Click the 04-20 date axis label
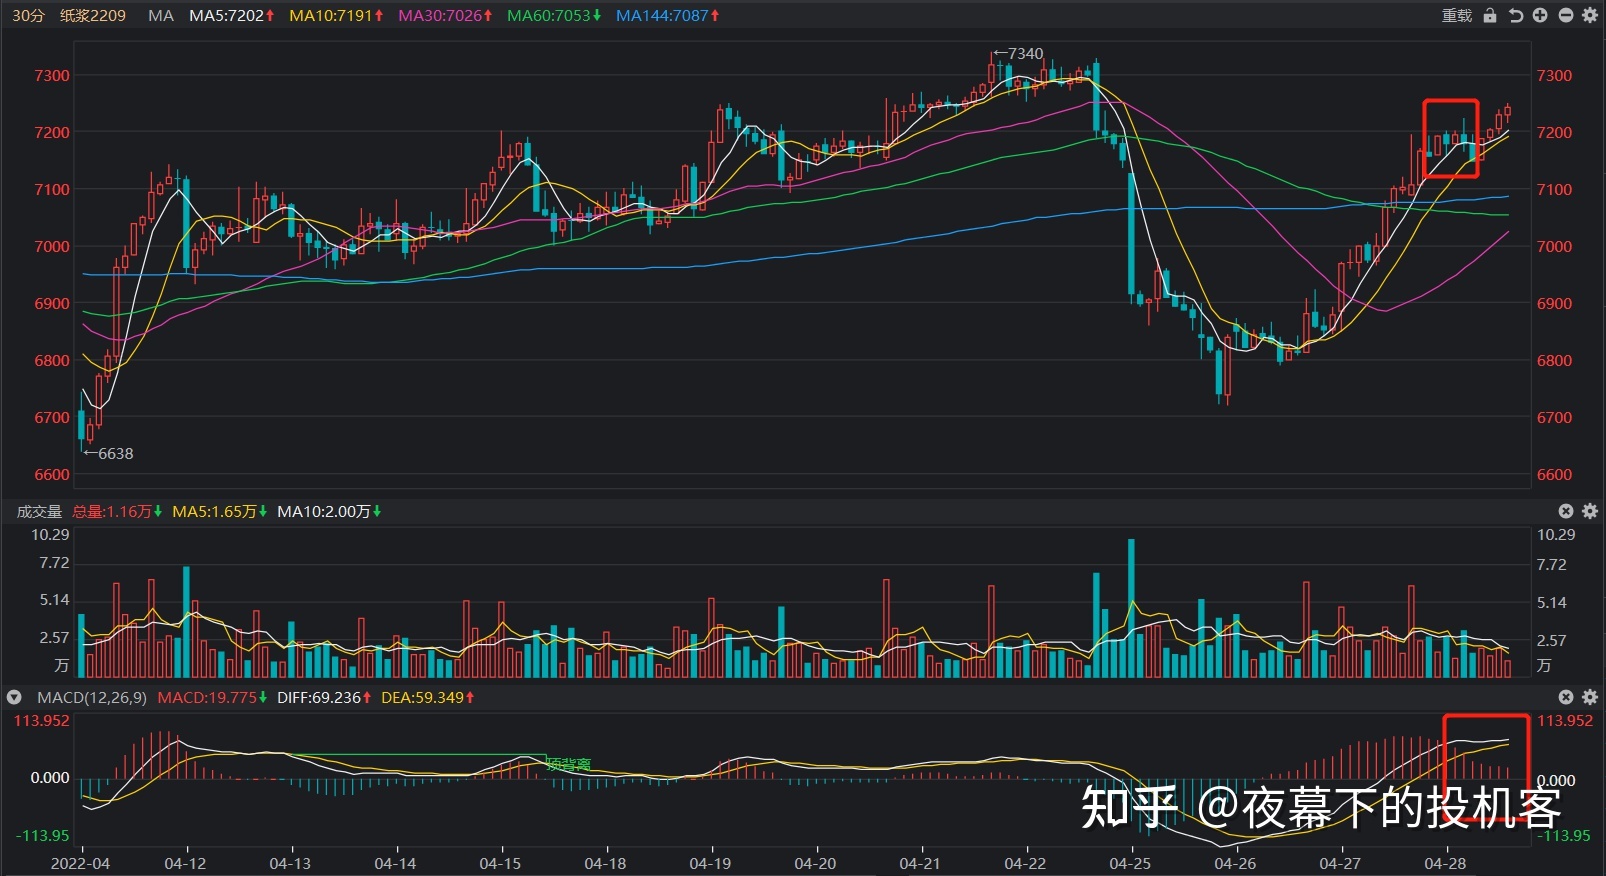The height and width of the screenshot is (876, 1606). click(x=815, y=863)
